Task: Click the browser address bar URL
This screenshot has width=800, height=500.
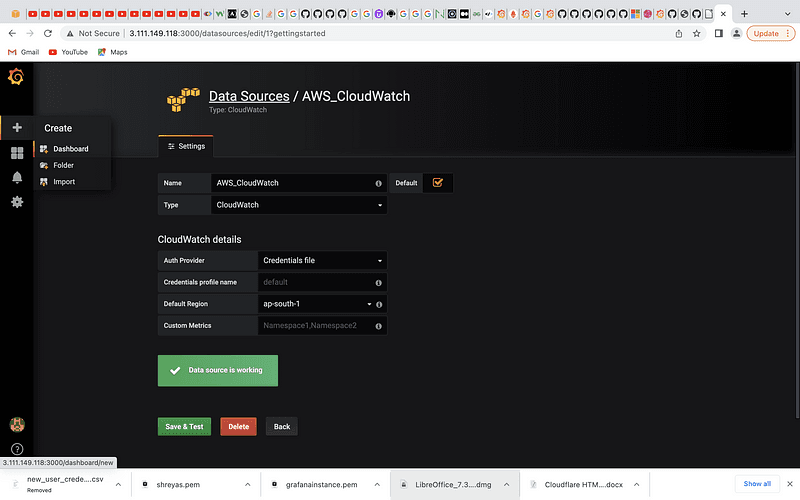Action: (x=227, y=33)
